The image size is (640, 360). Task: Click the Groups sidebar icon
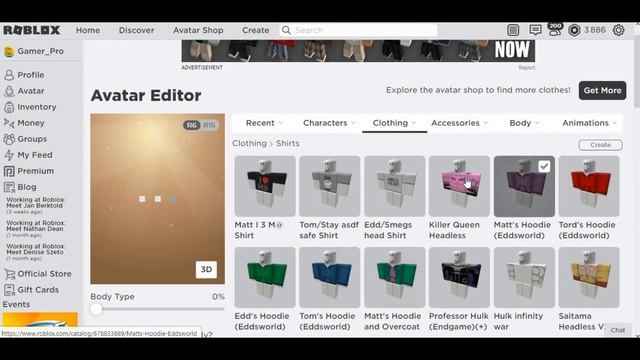pyautogui.click(x=9, y=139)
